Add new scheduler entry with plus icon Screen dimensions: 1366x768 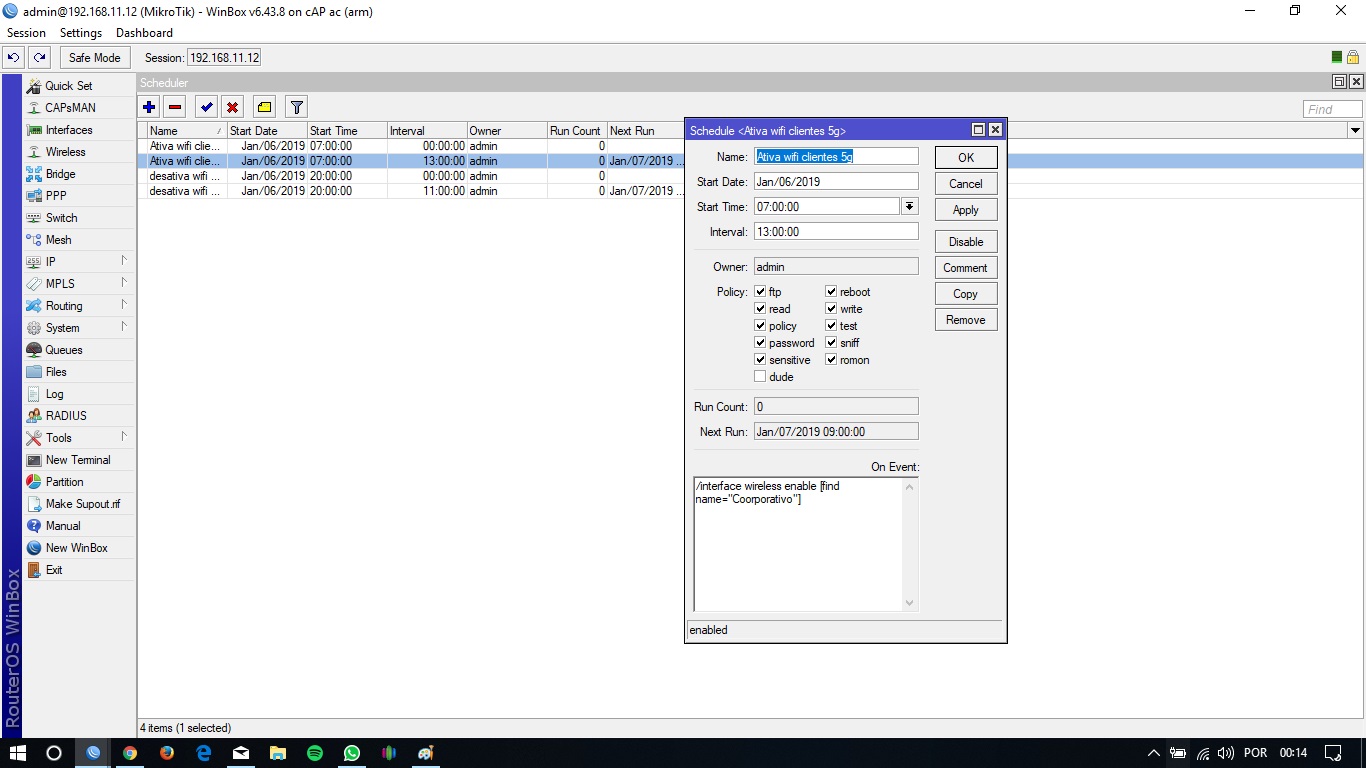[x=149, y=107]
